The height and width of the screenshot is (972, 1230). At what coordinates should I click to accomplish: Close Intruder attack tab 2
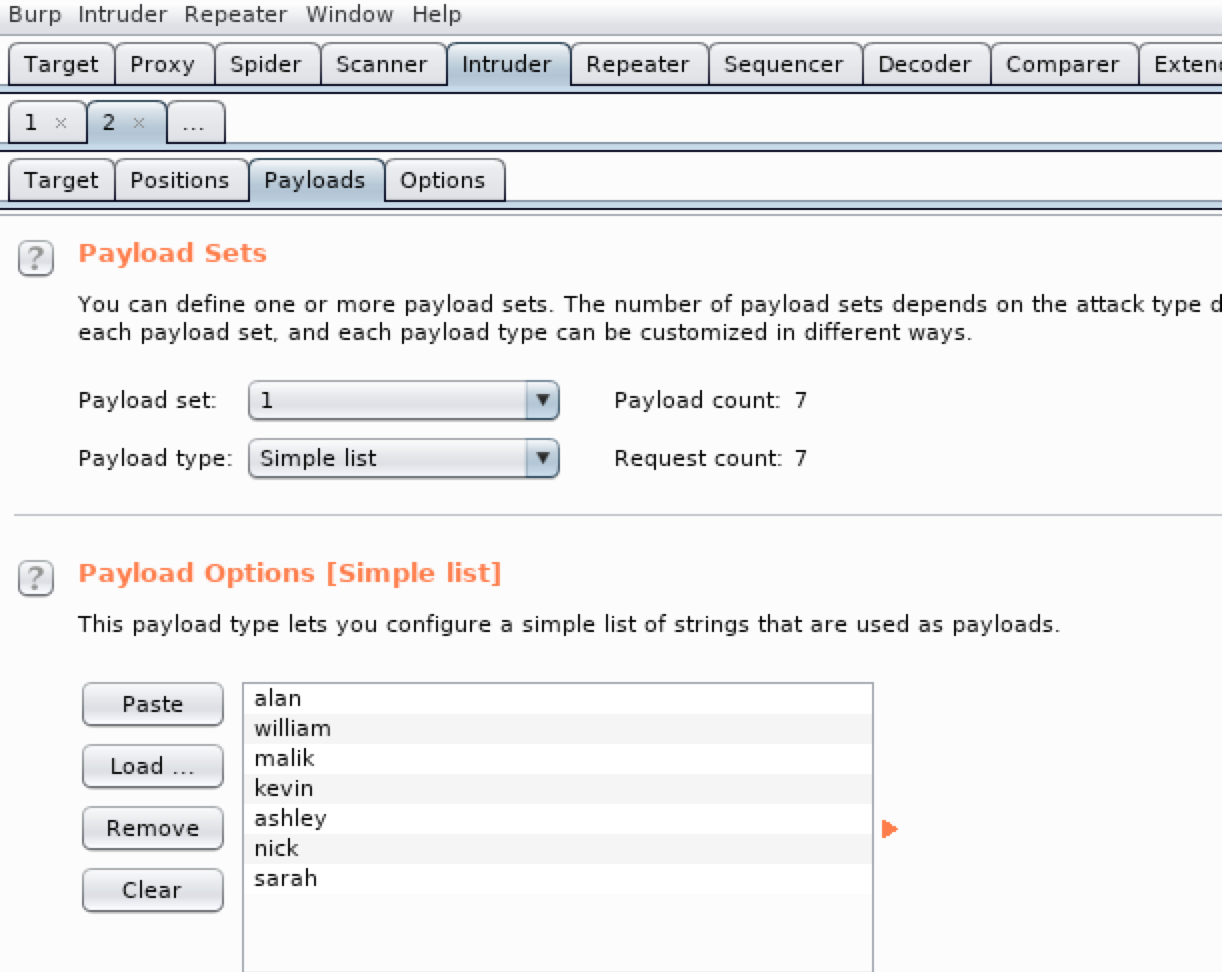click(139, 123)
